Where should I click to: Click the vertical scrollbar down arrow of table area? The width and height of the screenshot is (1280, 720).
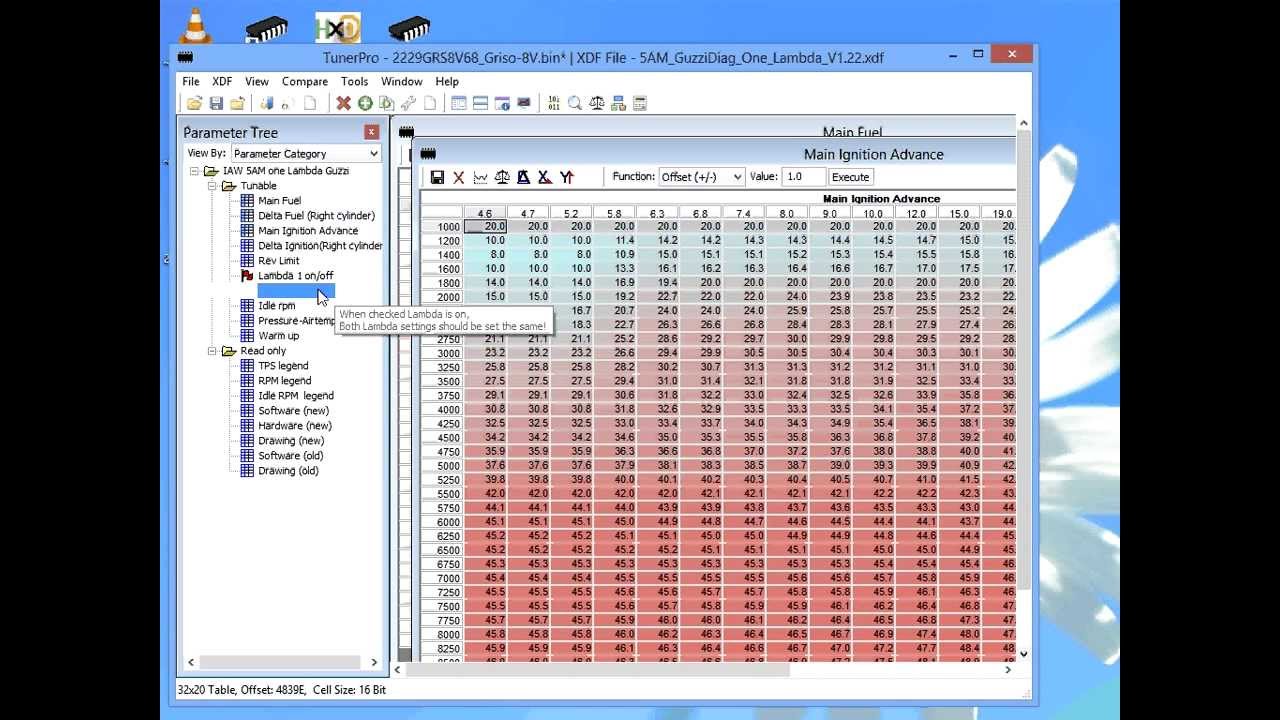coord(1023,654)
